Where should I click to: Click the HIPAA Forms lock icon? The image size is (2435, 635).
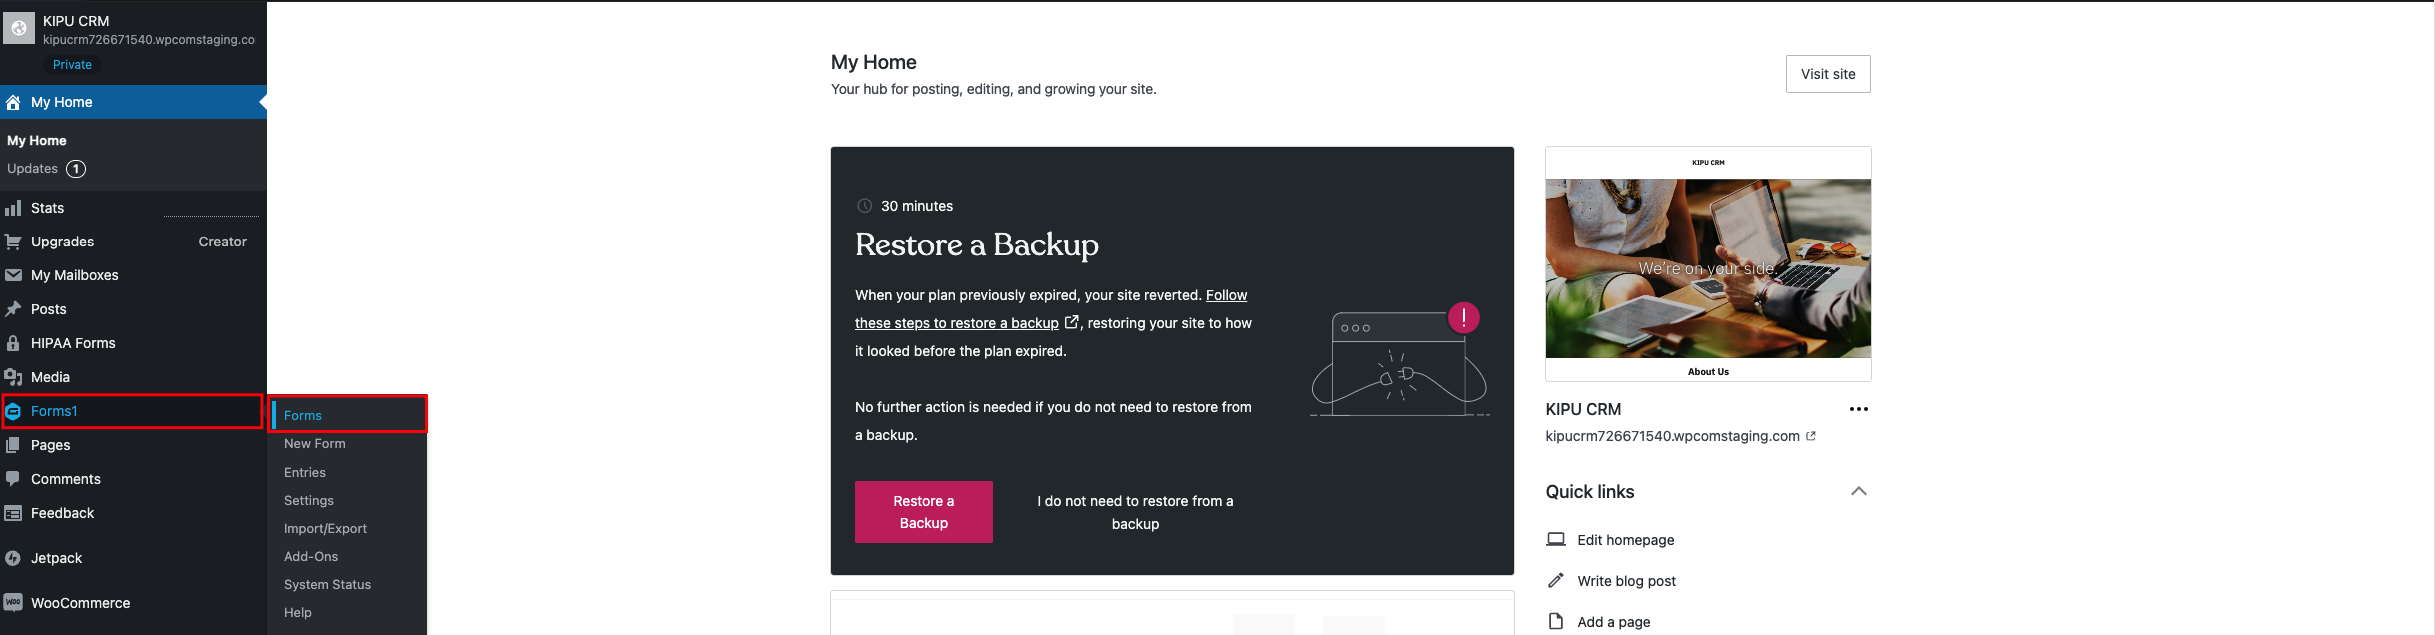13,343
